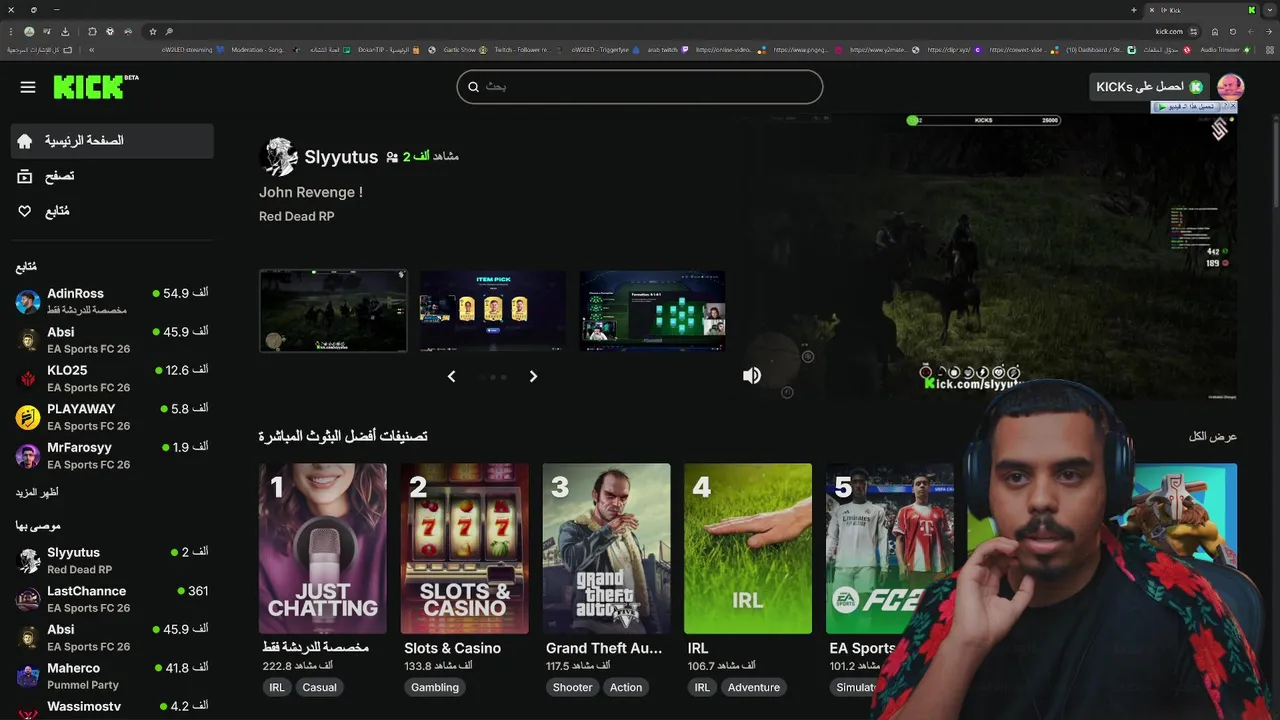Click the احصل على KICKs button
Screen dimensions: 1280x720
pyautogui.click(x=1149, y=87)
